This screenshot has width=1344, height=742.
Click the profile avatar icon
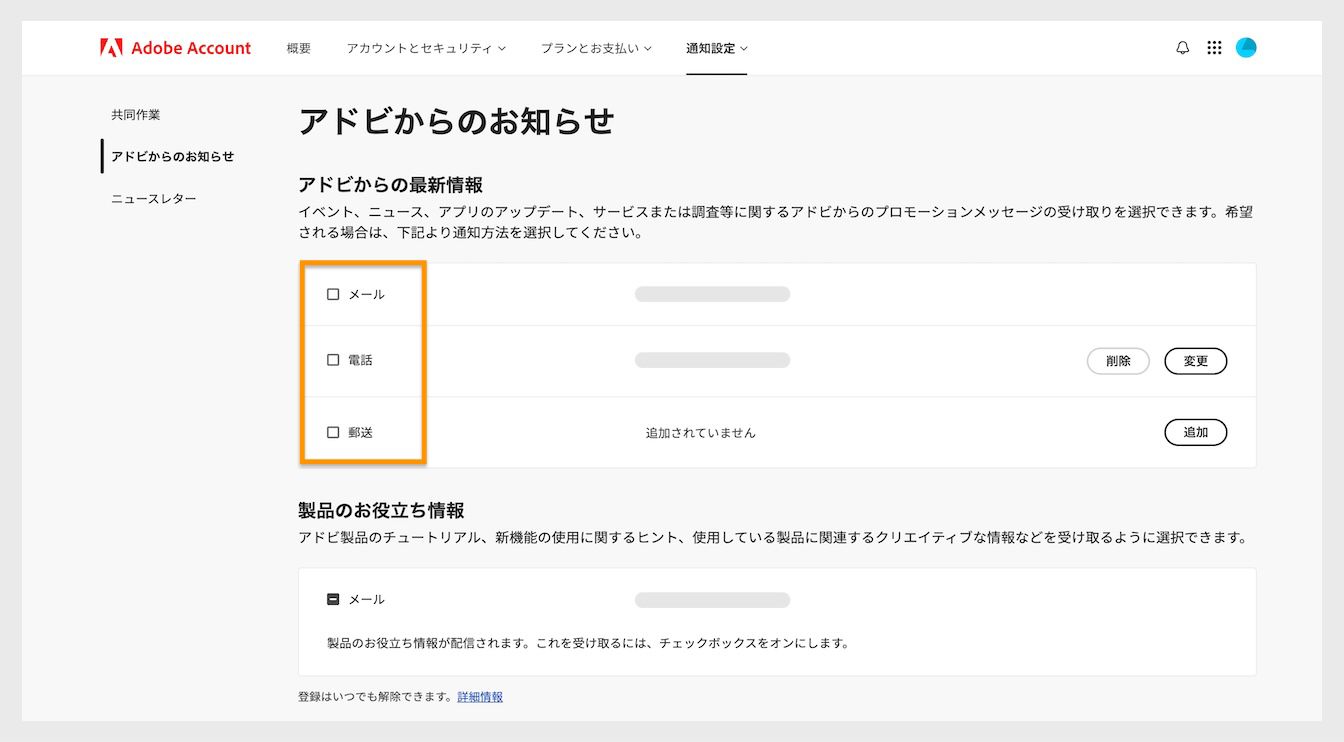pyautogui.click(x=1246, y=47)
